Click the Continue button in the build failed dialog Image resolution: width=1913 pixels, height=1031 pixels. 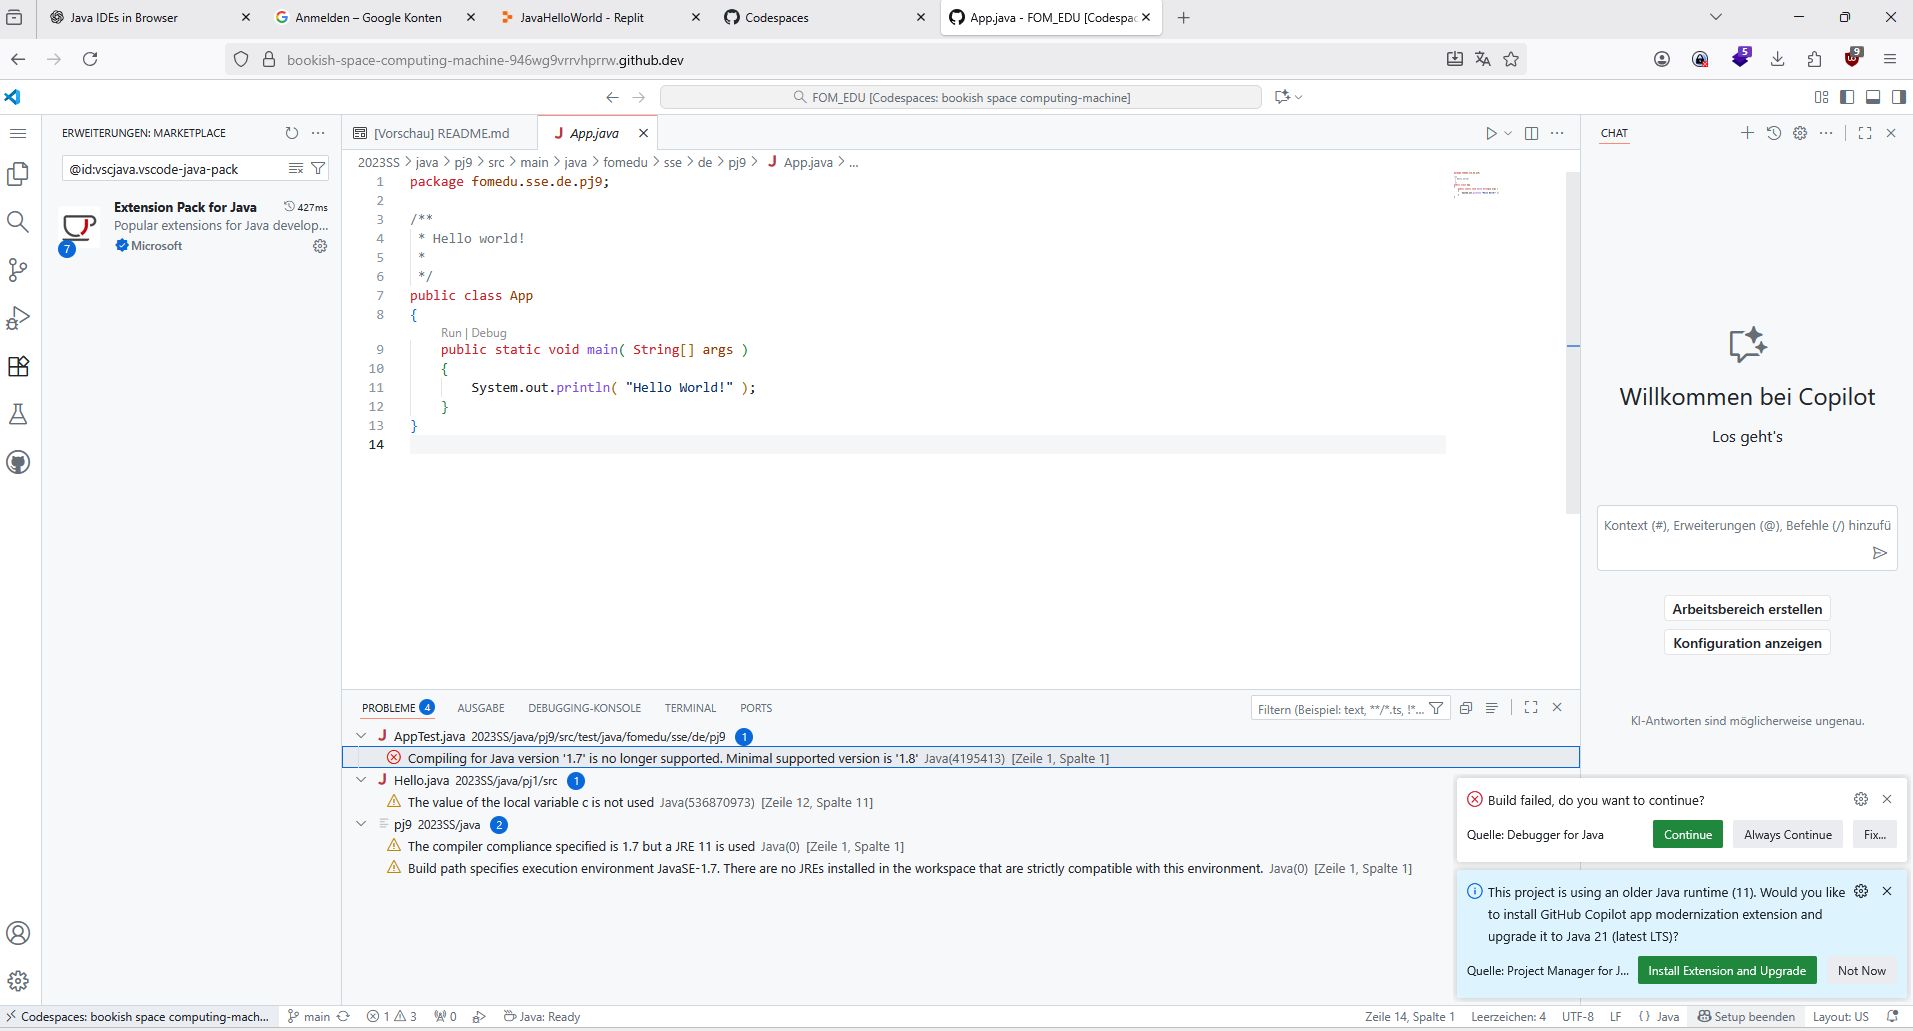pos(1687,835)
